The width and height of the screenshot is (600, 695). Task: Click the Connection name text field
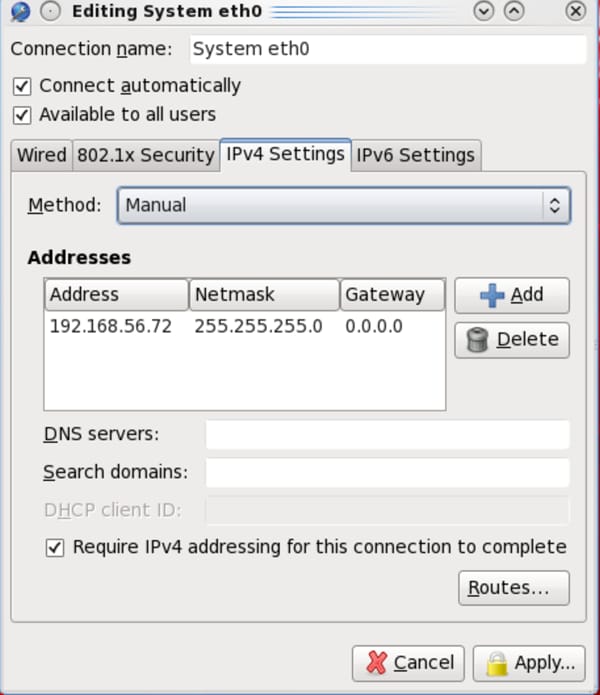tap(385, 50)
